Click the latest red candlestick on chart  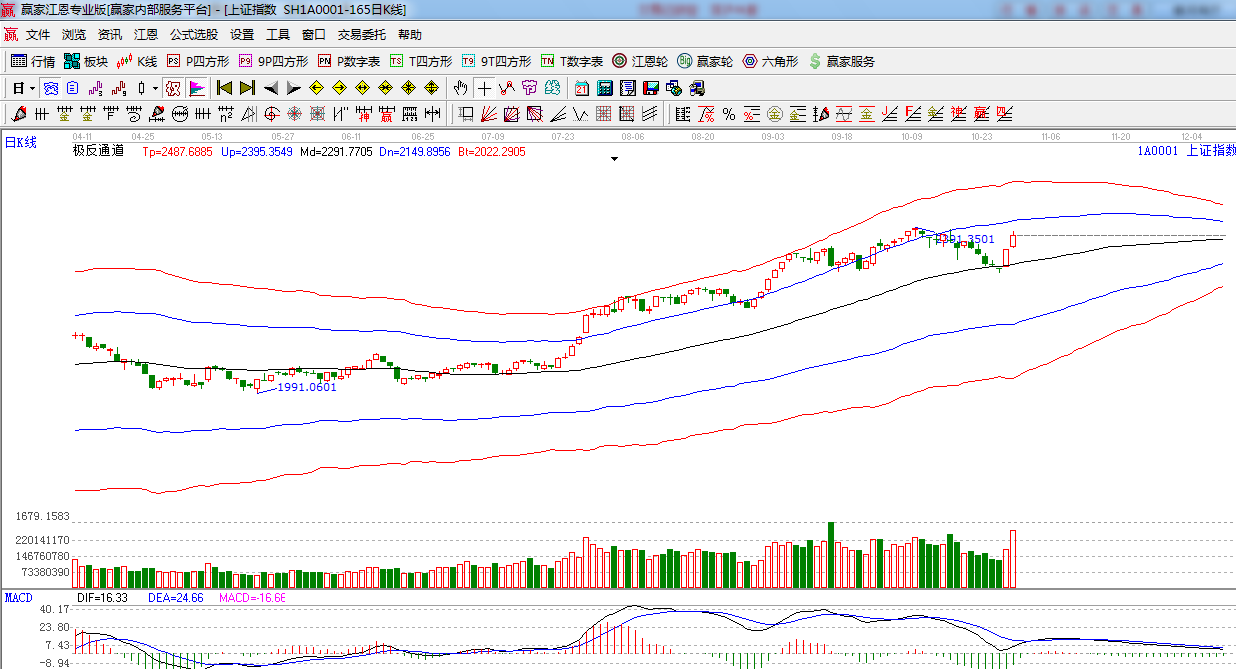[x=1013, y=240]
